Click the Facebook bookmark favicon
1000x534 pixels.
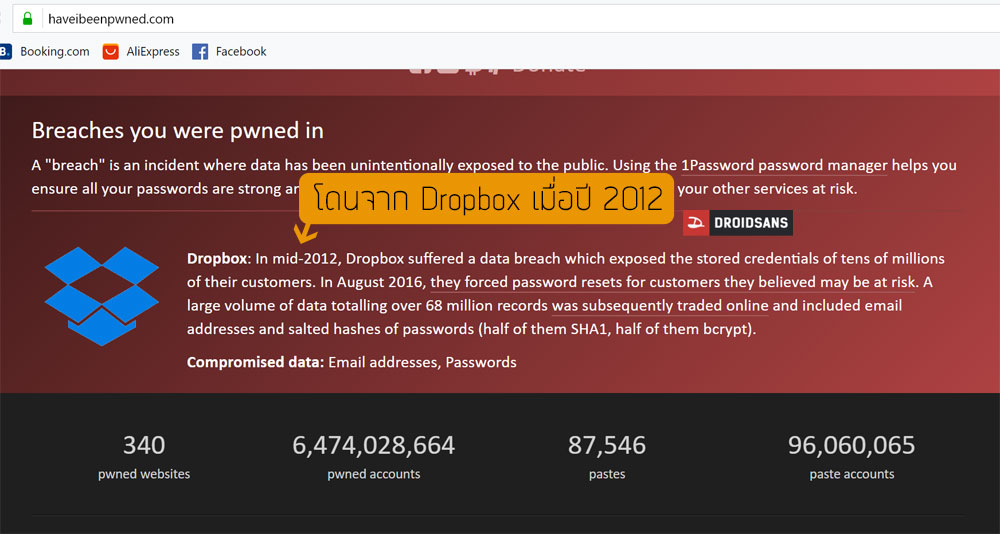pyautogui.click(x=200, y=52)
